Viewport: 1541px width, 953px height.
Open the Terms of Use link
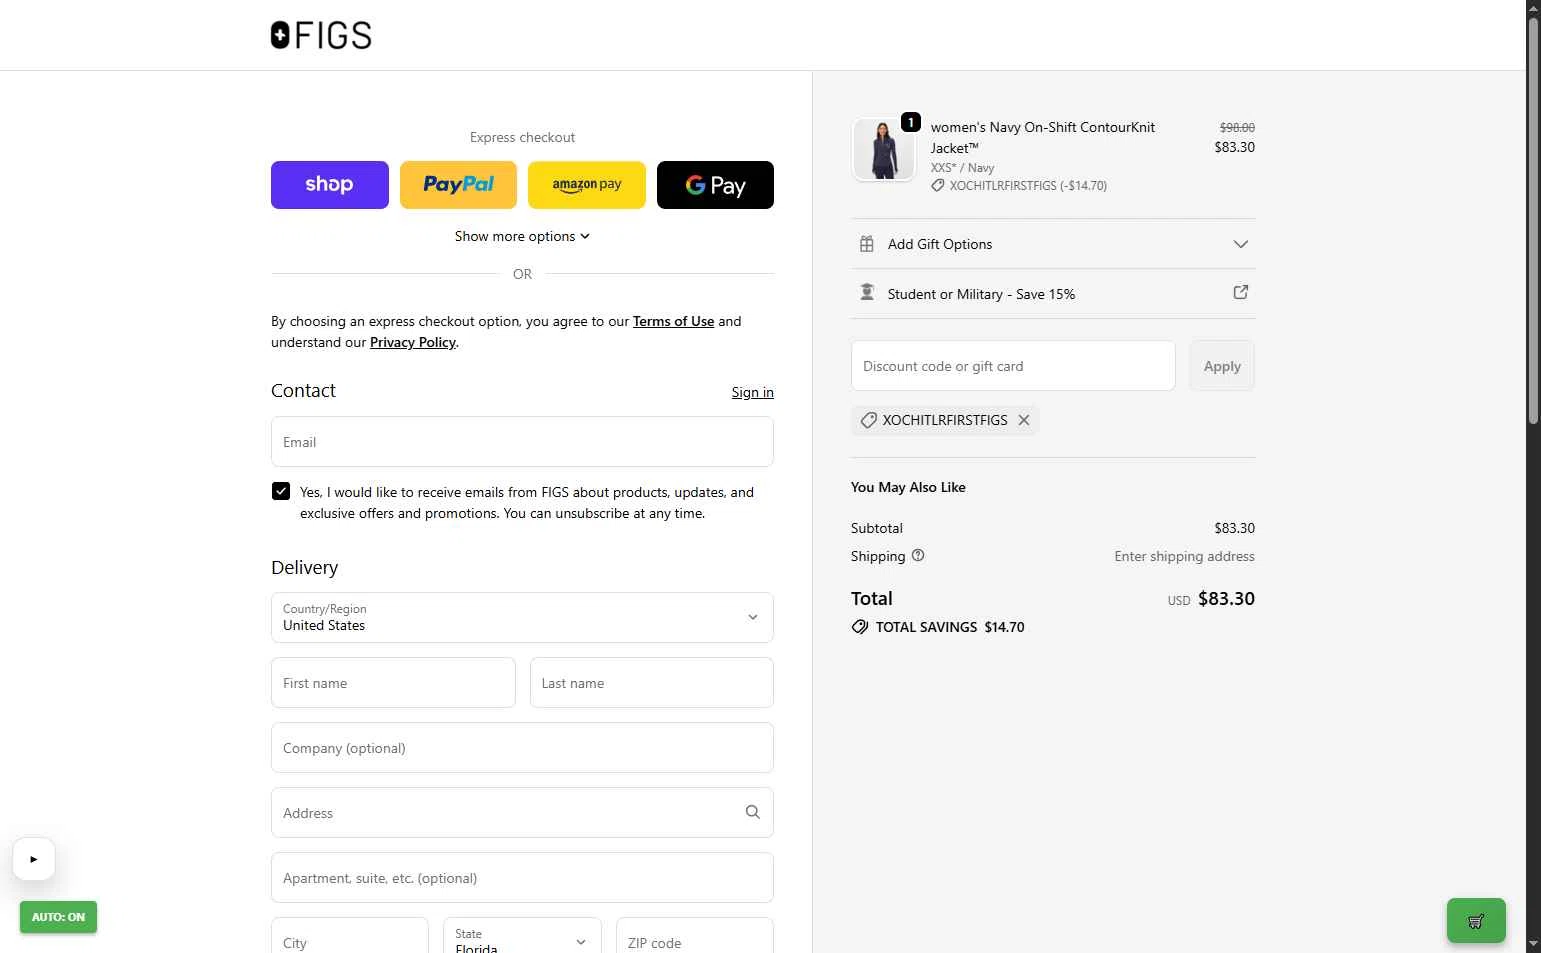click(673, 321)
